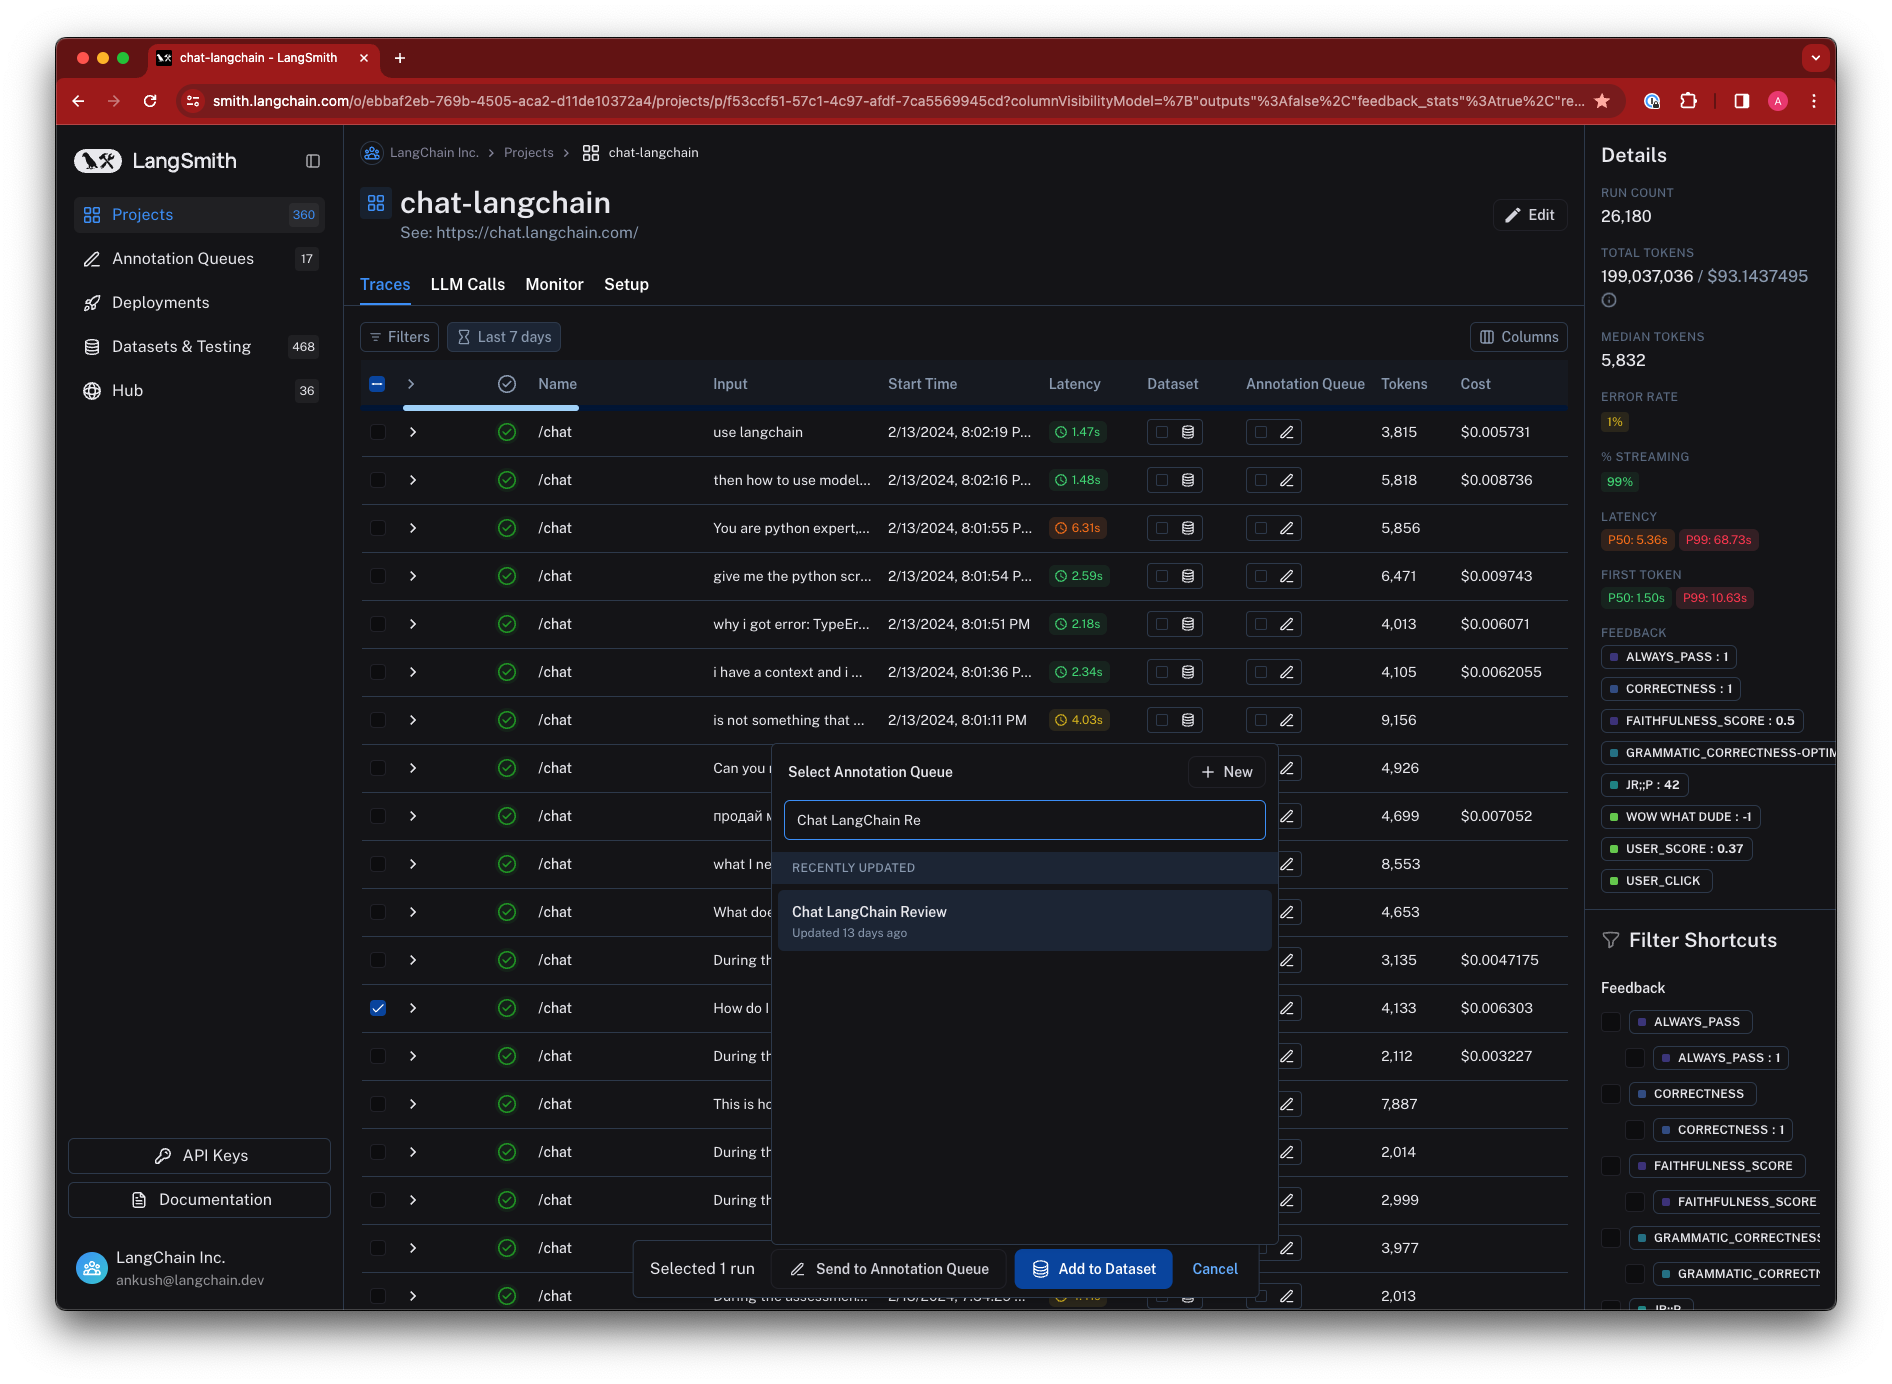Open Projects in the sidebar

click(199, 215)
